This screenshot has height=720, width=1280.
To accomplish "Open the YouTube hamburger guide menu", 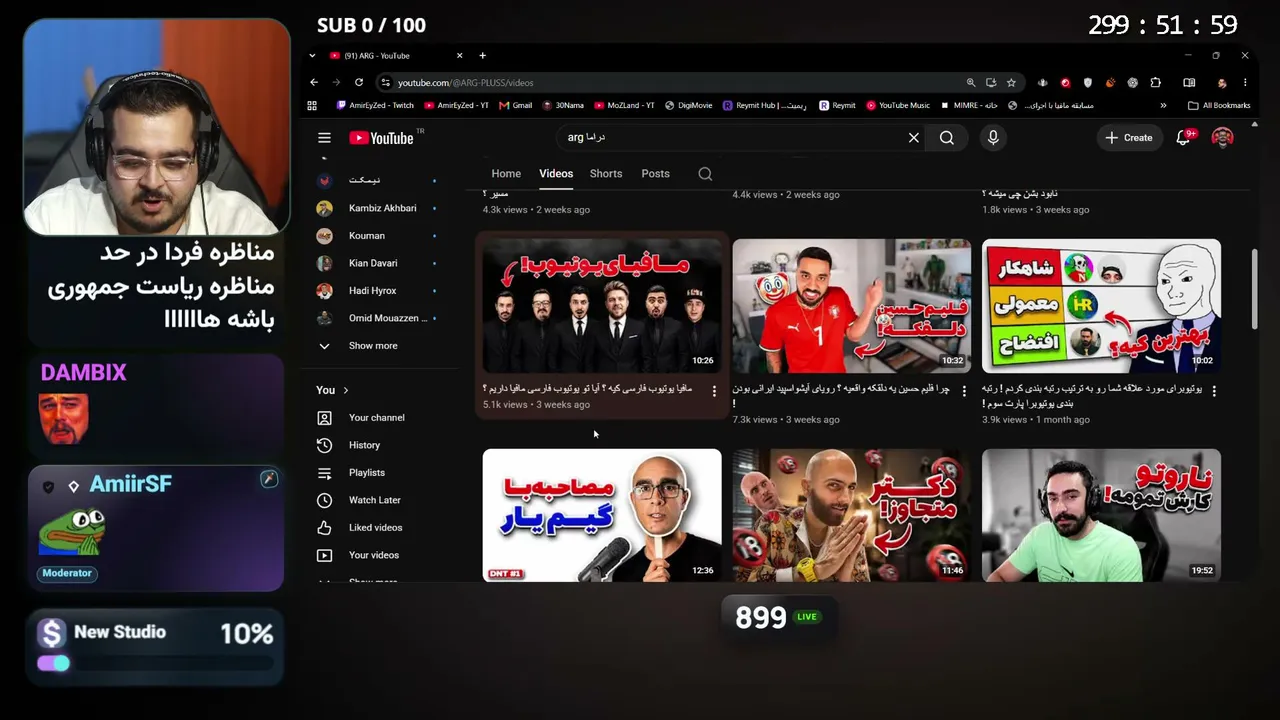I will point(324,138).
